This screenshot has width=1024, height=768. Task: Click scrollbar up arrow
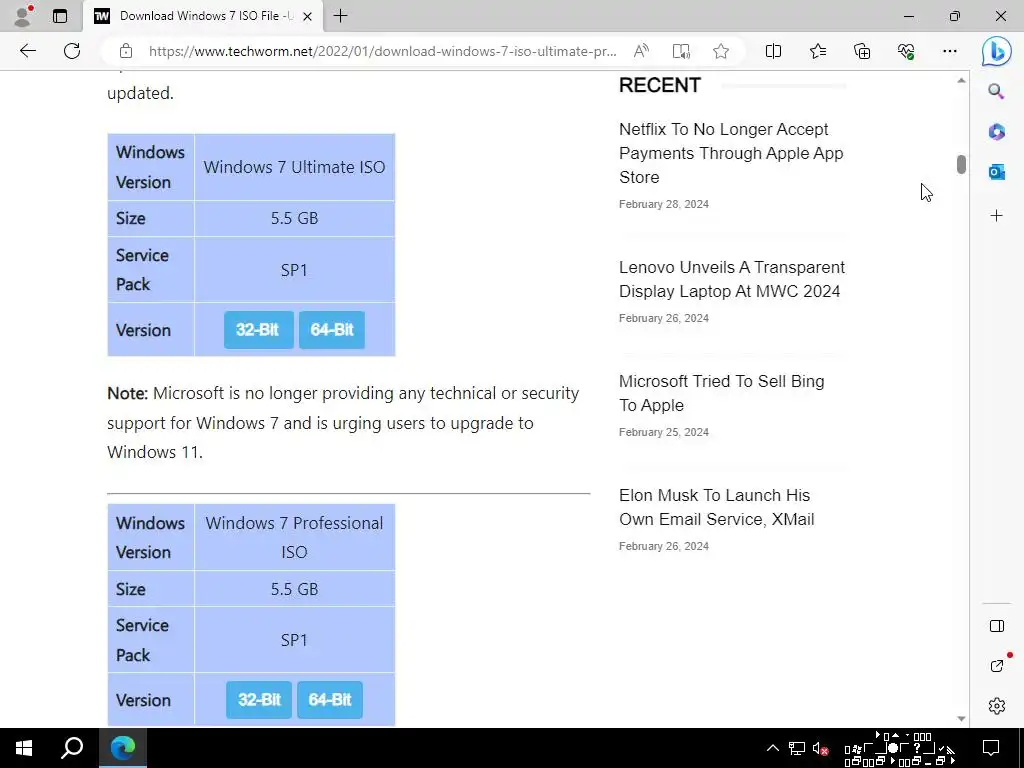tap(961, 81)
